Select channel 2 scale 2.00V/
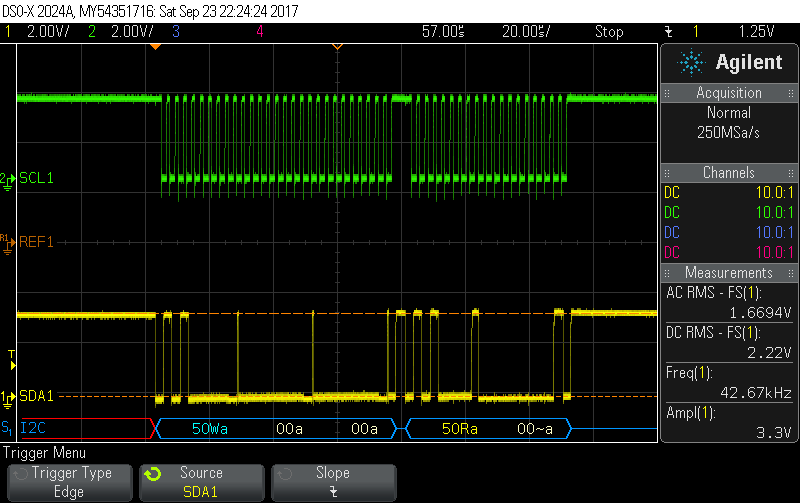The height and width of the screenshot is (503, 800). coord(132,32)
